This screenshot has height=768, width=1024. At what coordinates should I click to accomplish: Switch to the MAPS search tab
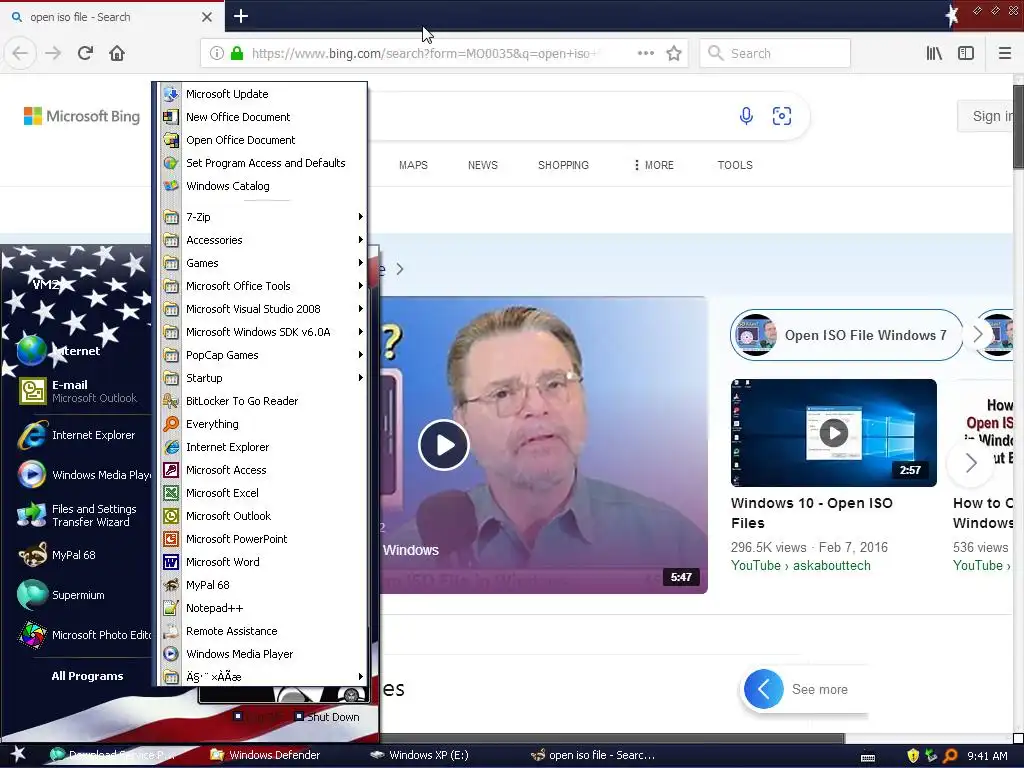pos(413,165)
